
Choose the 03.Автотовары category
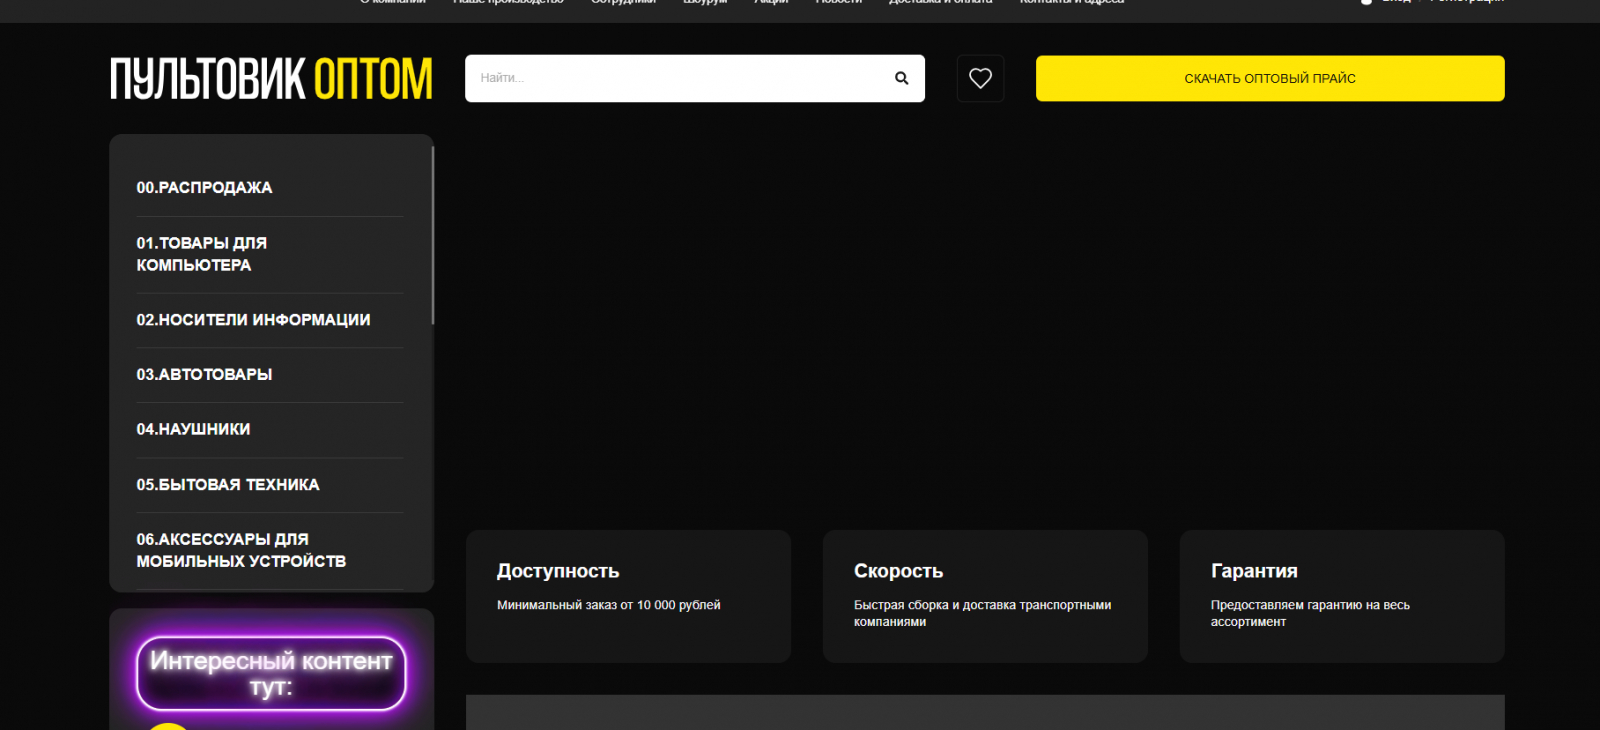[x=204, y=375]
